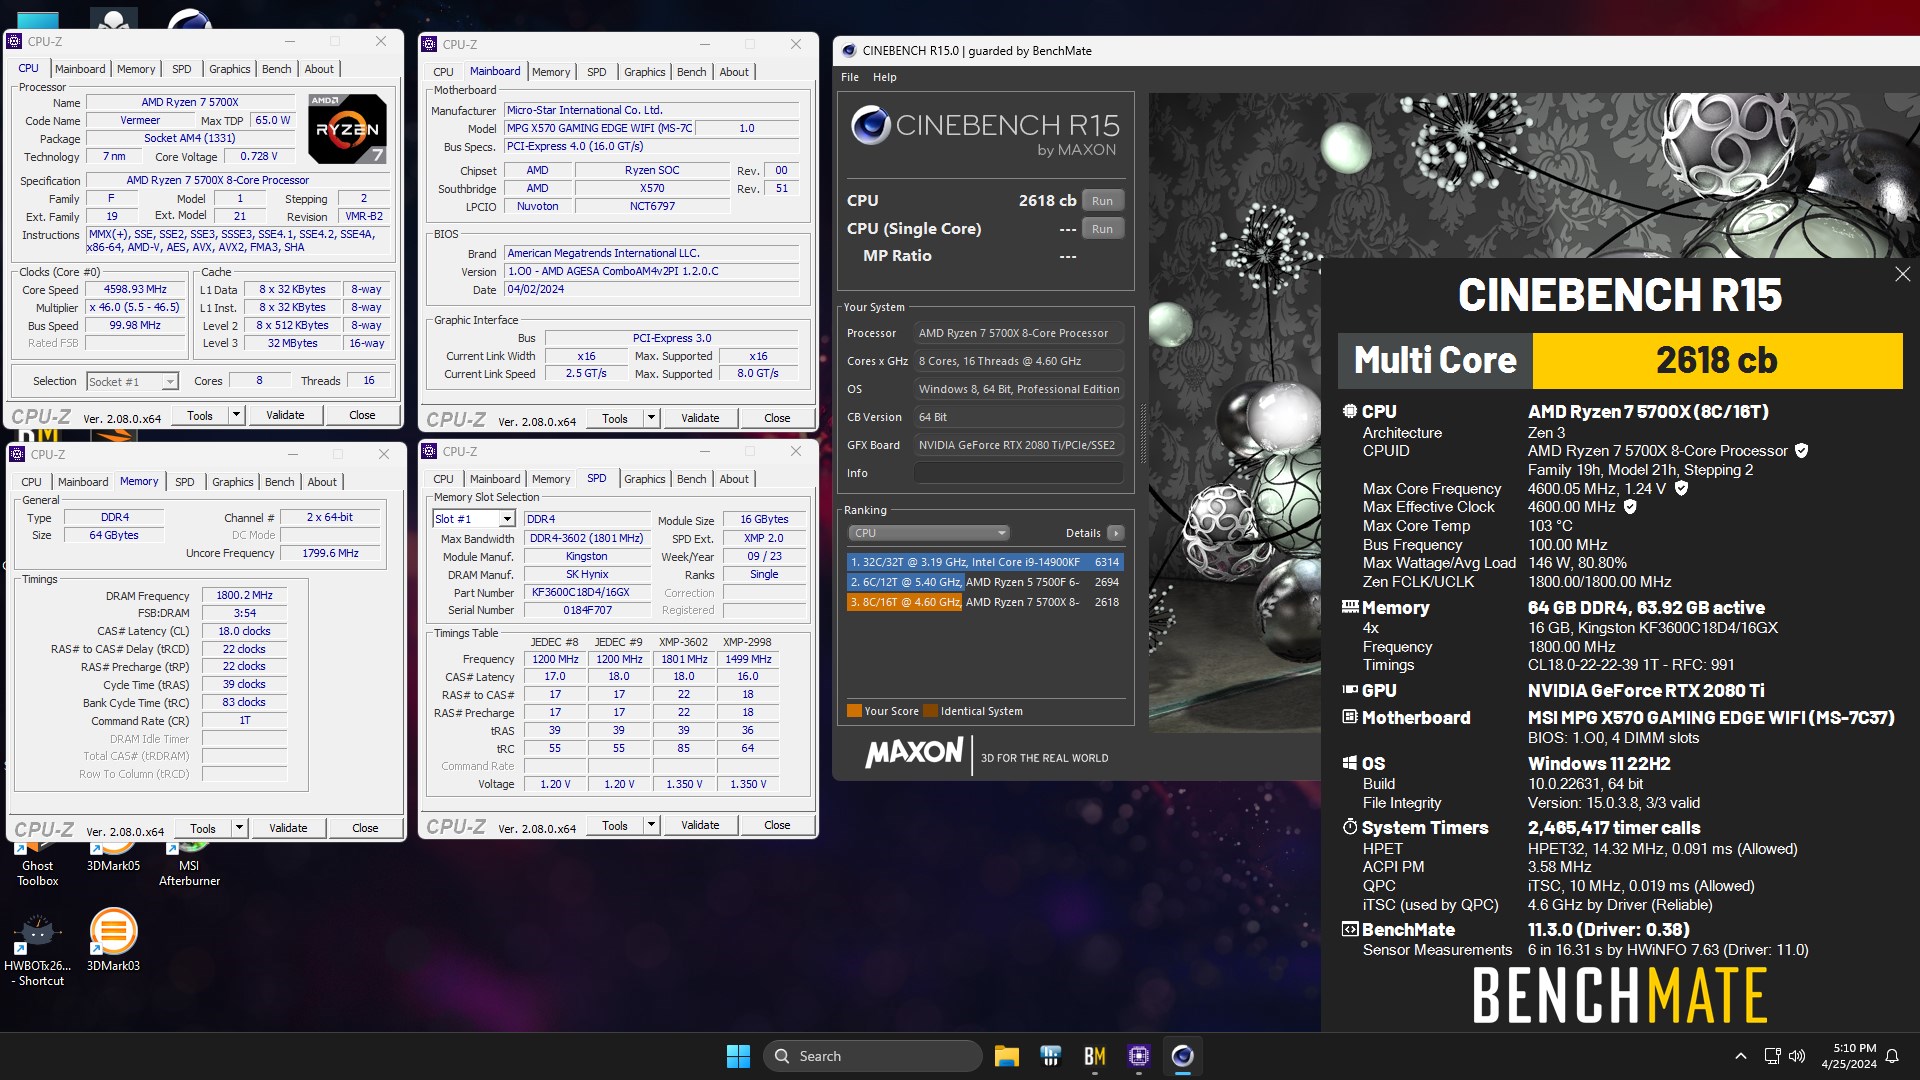Click the Identical System legend swatch
1920x1080 pixels.
(931, 711)
